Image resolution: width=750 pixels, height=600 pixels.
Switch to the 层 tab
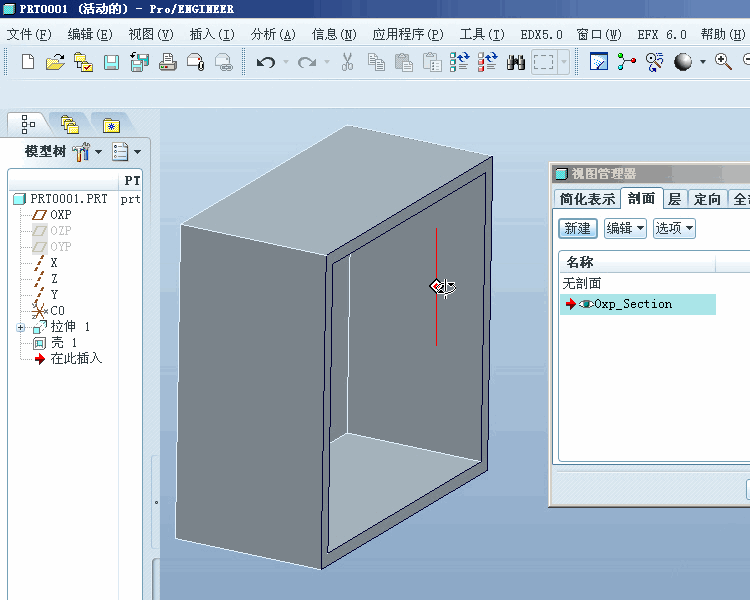point(675,199)
